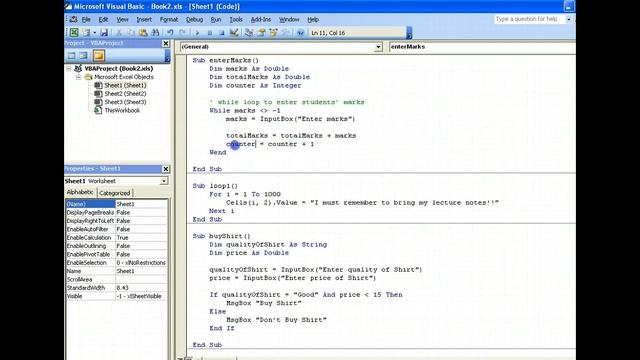Select the EnableOutlining property row
This screenshot has width=640, height=360.
116,246
